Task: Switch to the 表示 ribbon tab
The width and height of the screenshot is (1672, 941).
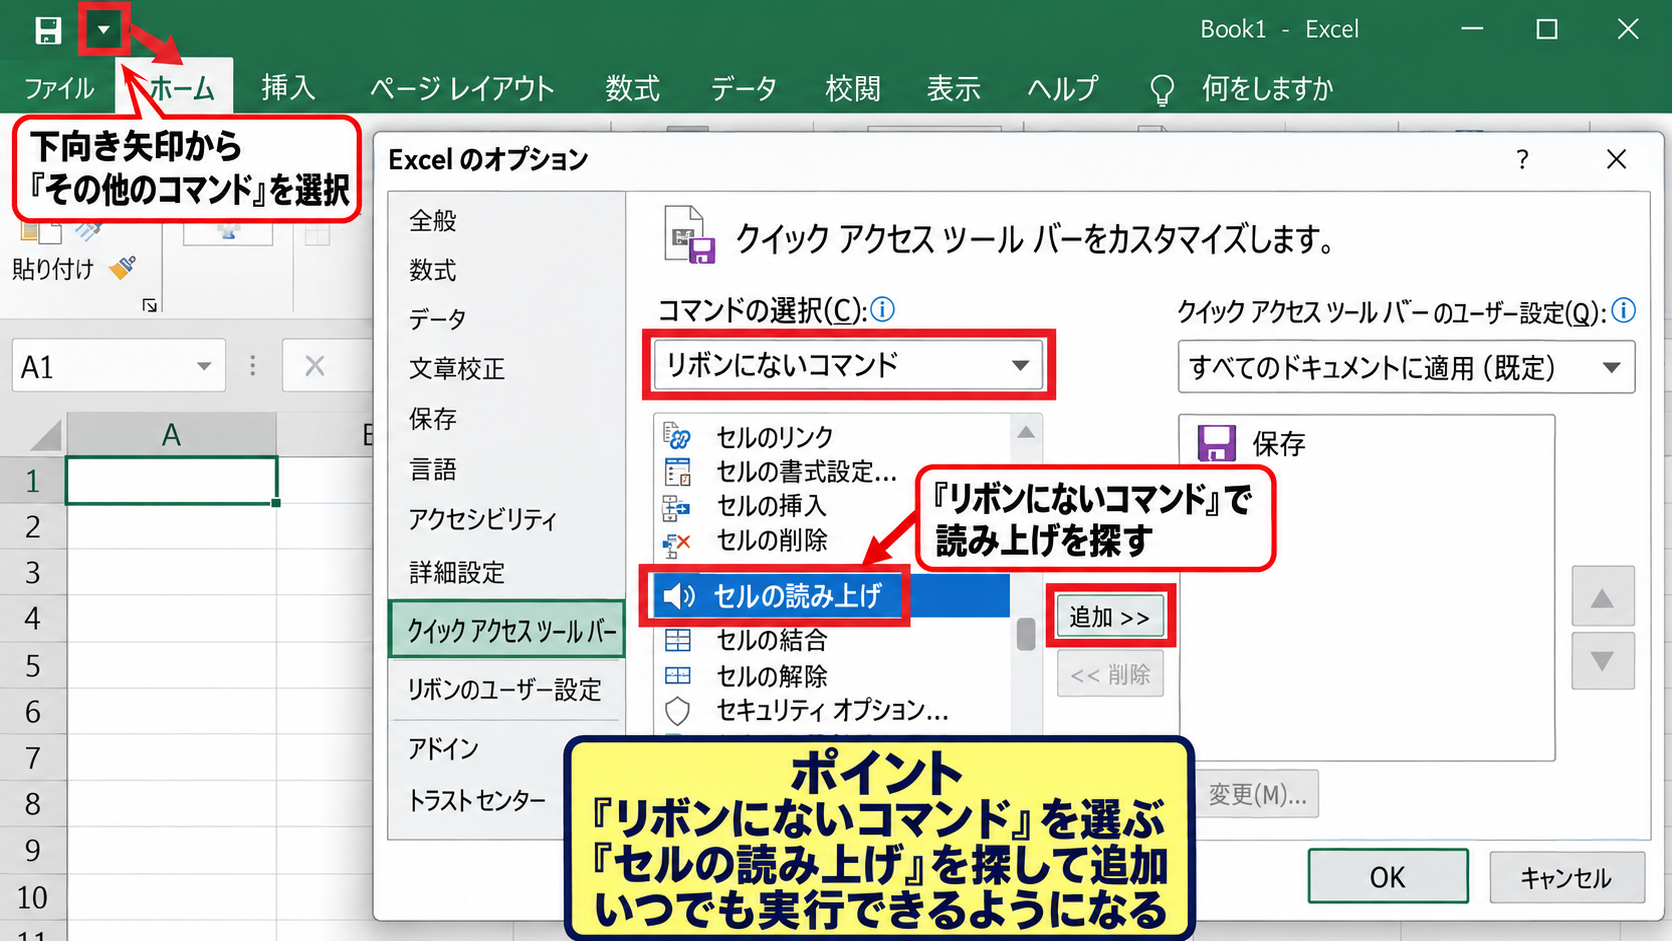Action: (x=953, y=89)
